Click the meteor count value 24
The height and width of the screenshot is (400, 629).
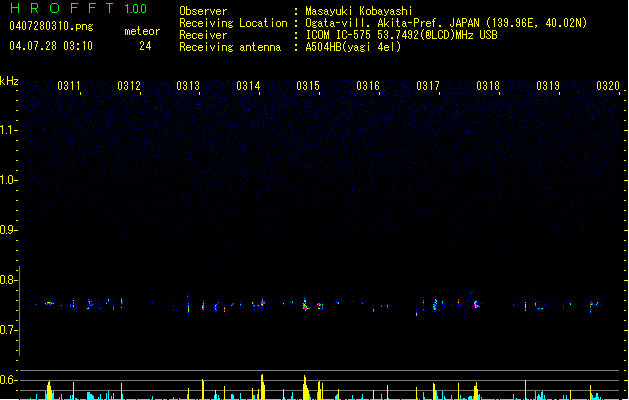pyautogui.click(x=145, y=46)
